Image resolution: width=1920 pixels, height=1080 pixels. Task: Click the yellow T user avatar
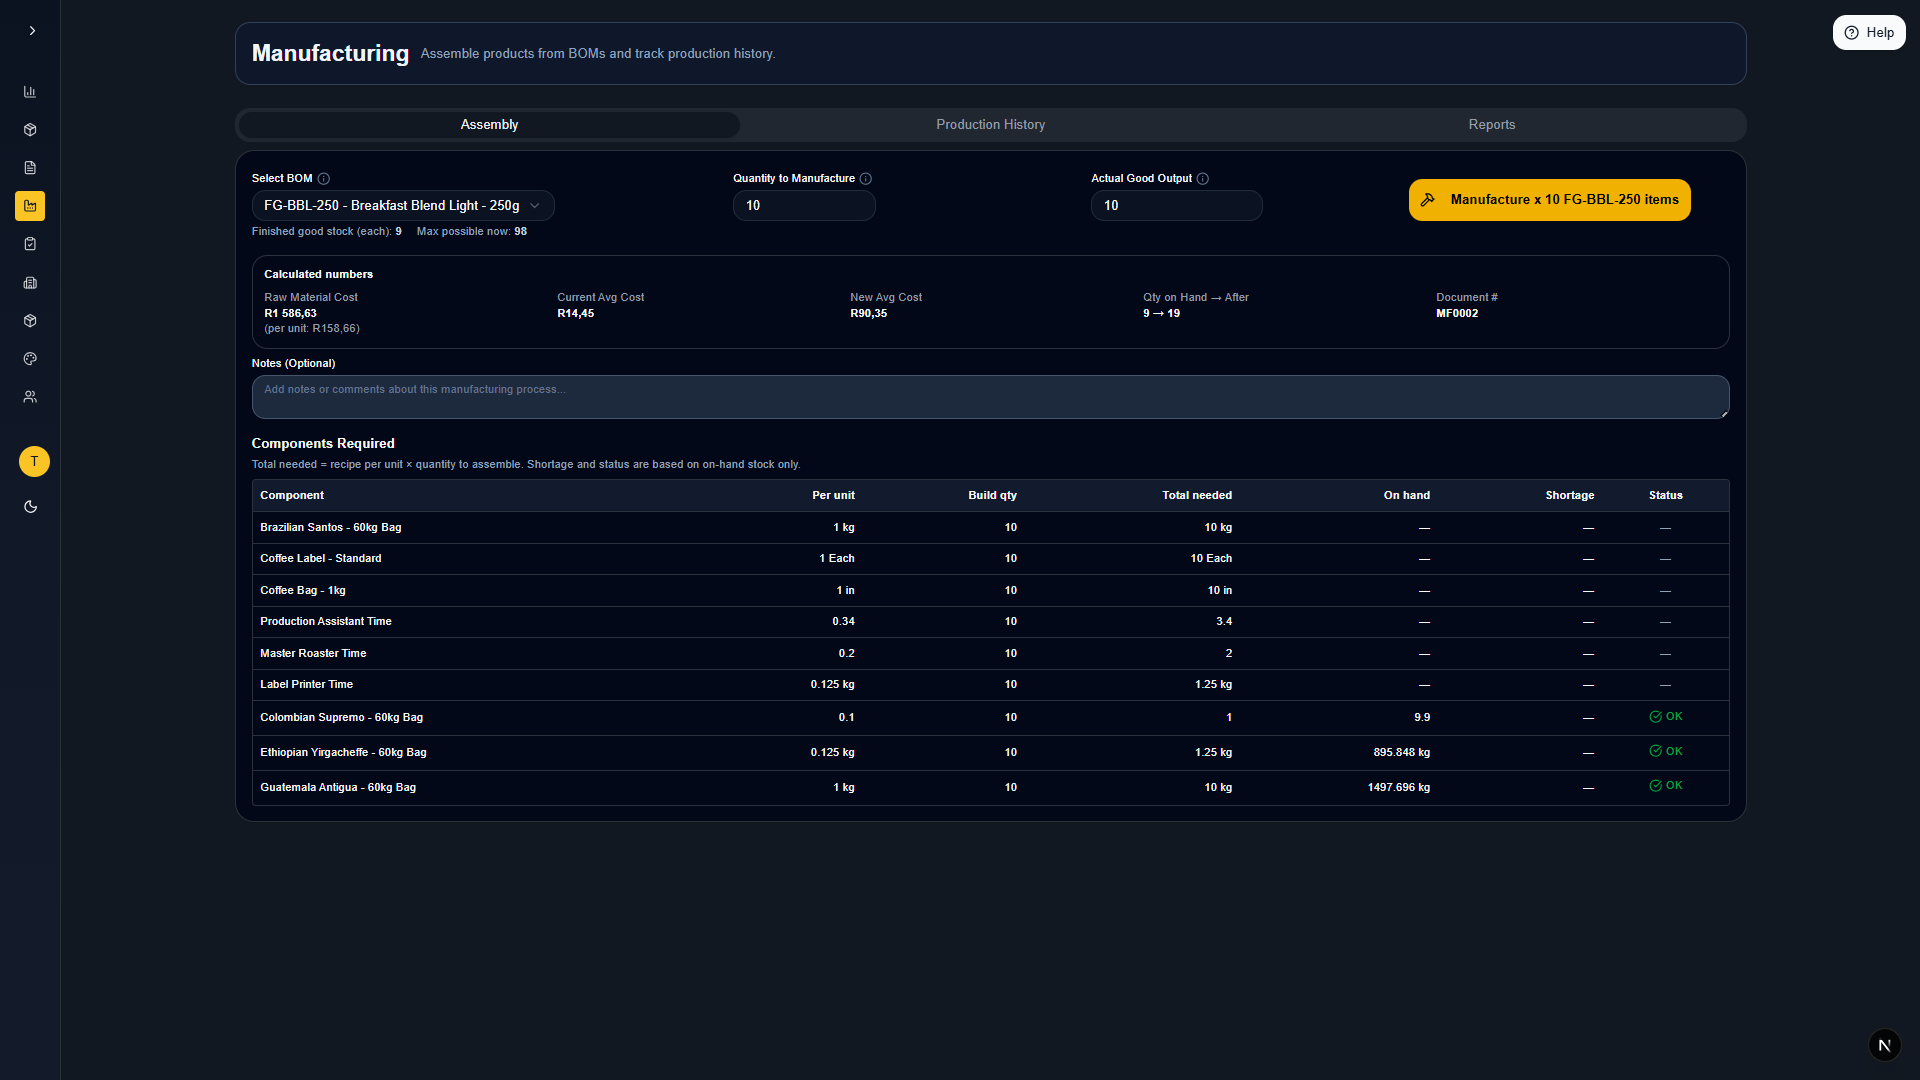coord(34,461)
